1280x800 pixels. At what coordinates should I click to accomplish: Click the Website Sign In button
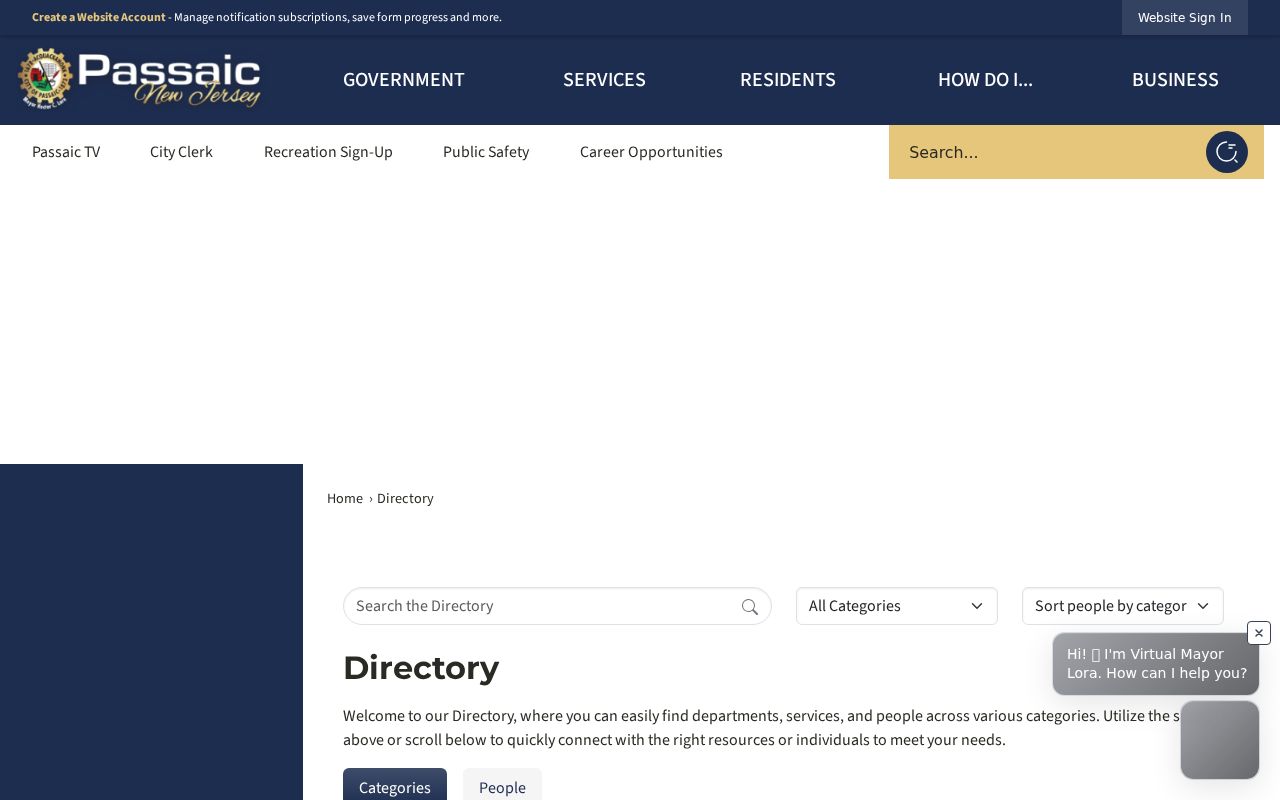point(1185,17)
